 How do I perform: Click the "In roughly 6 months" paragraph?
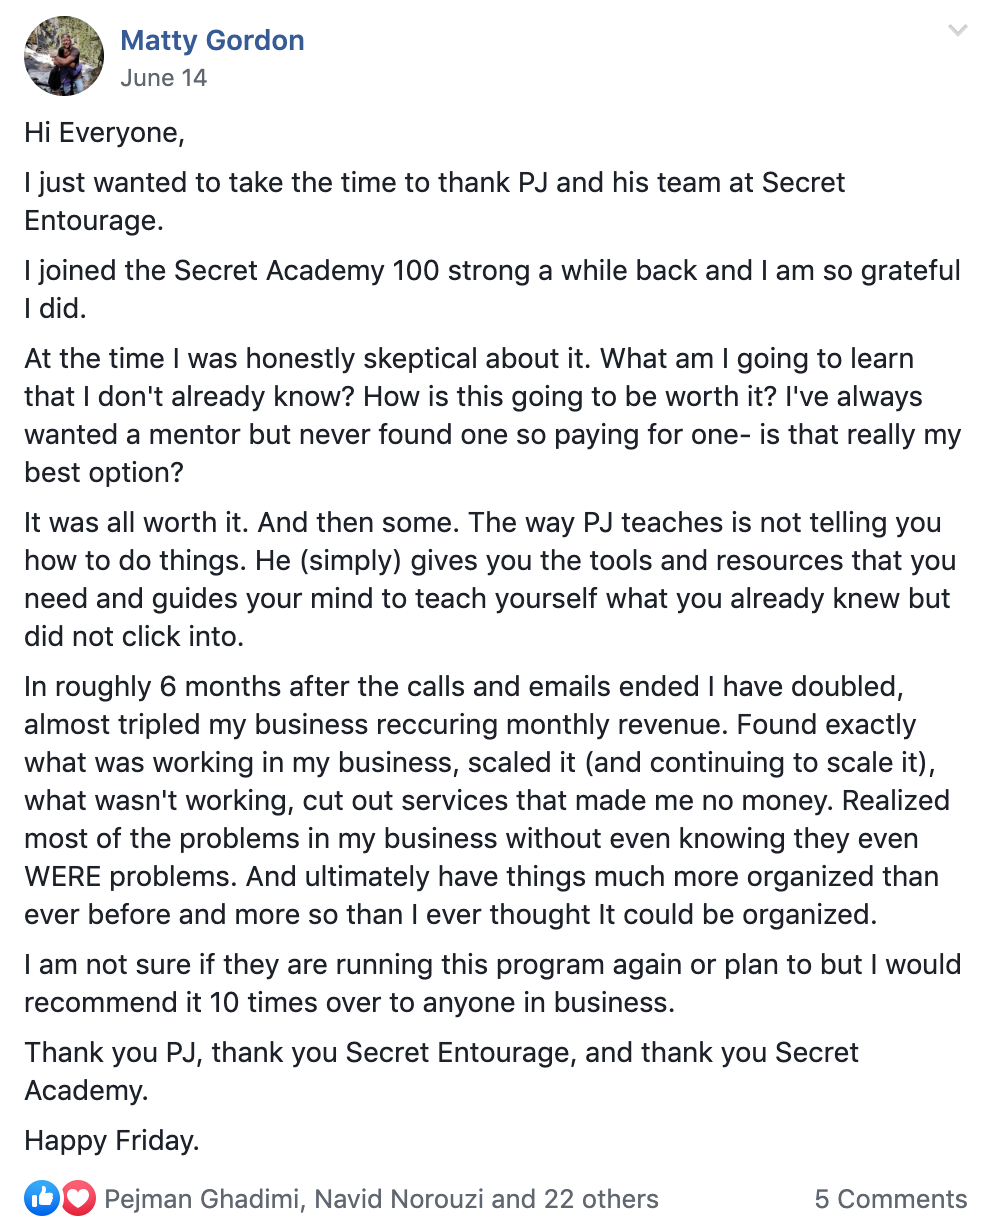[487, 801]
